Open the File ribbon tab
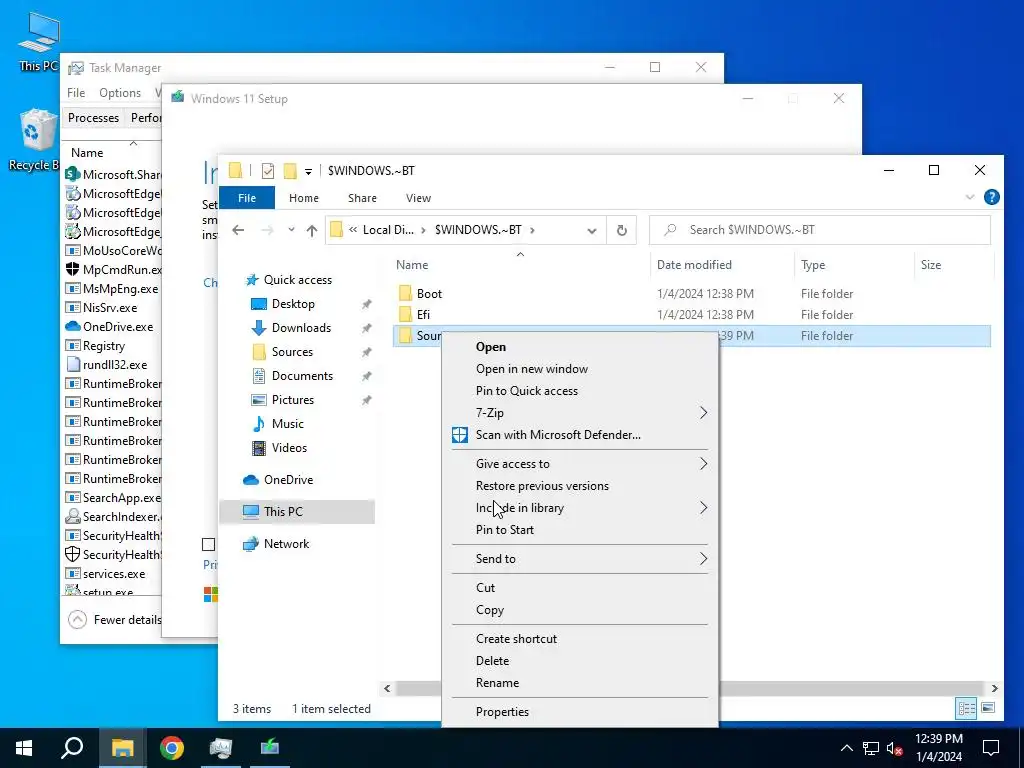 click(247, 198)
